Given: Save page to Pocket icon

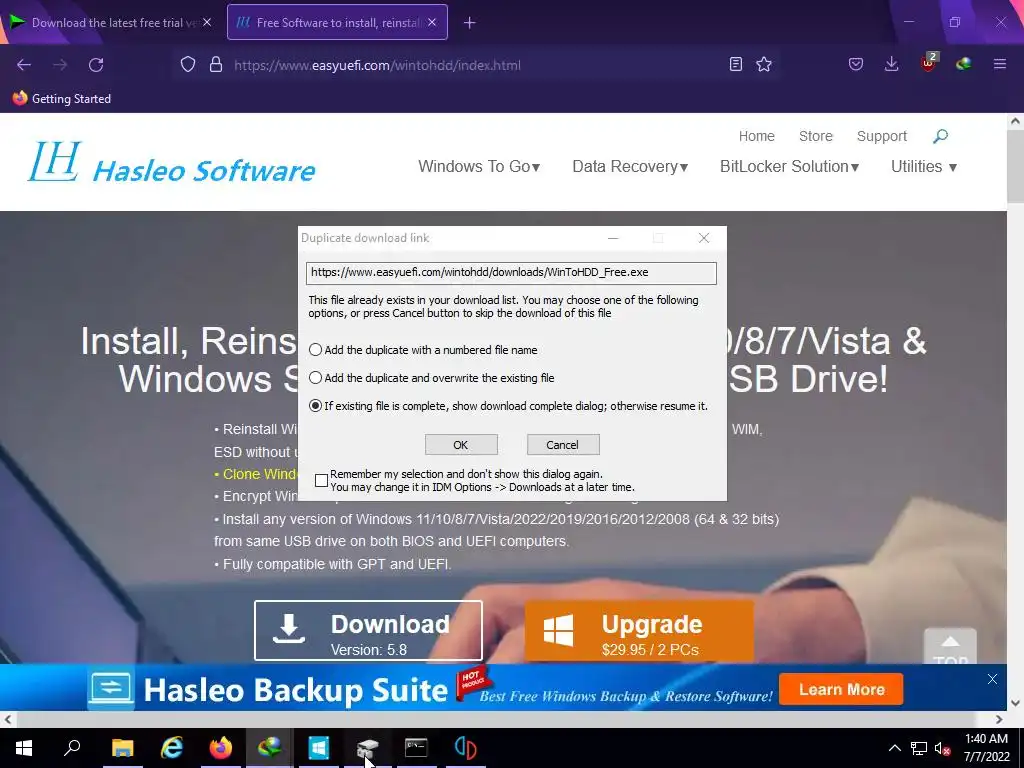Looking at the screenshot, I should 856,64.
